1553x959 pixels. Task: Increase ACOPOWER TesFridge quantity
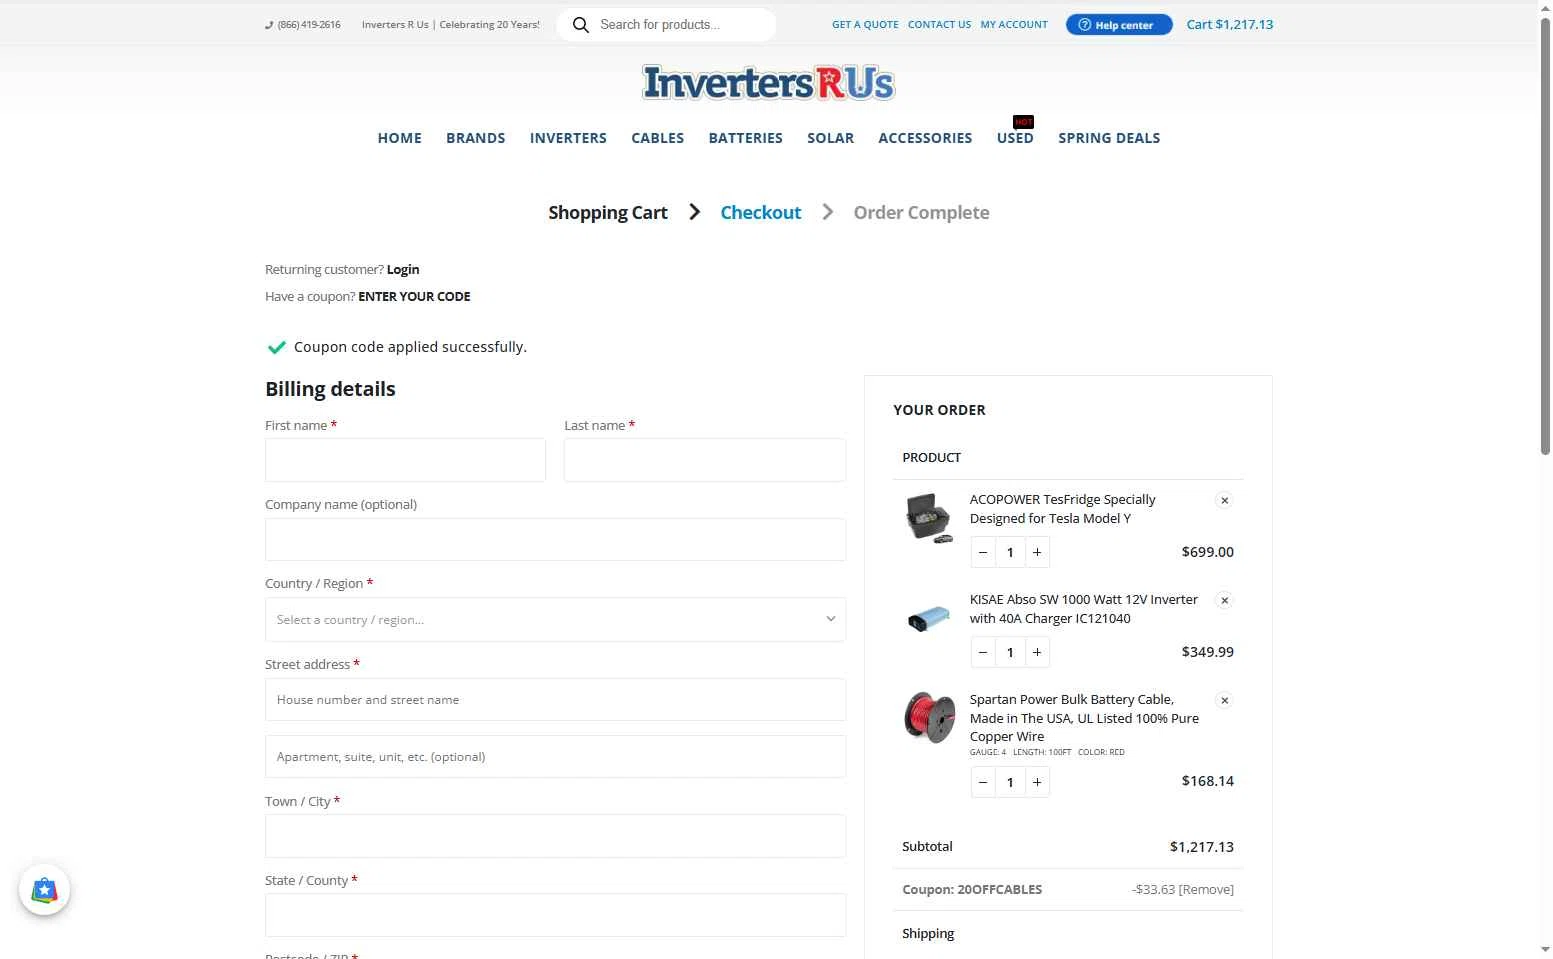1037,552
